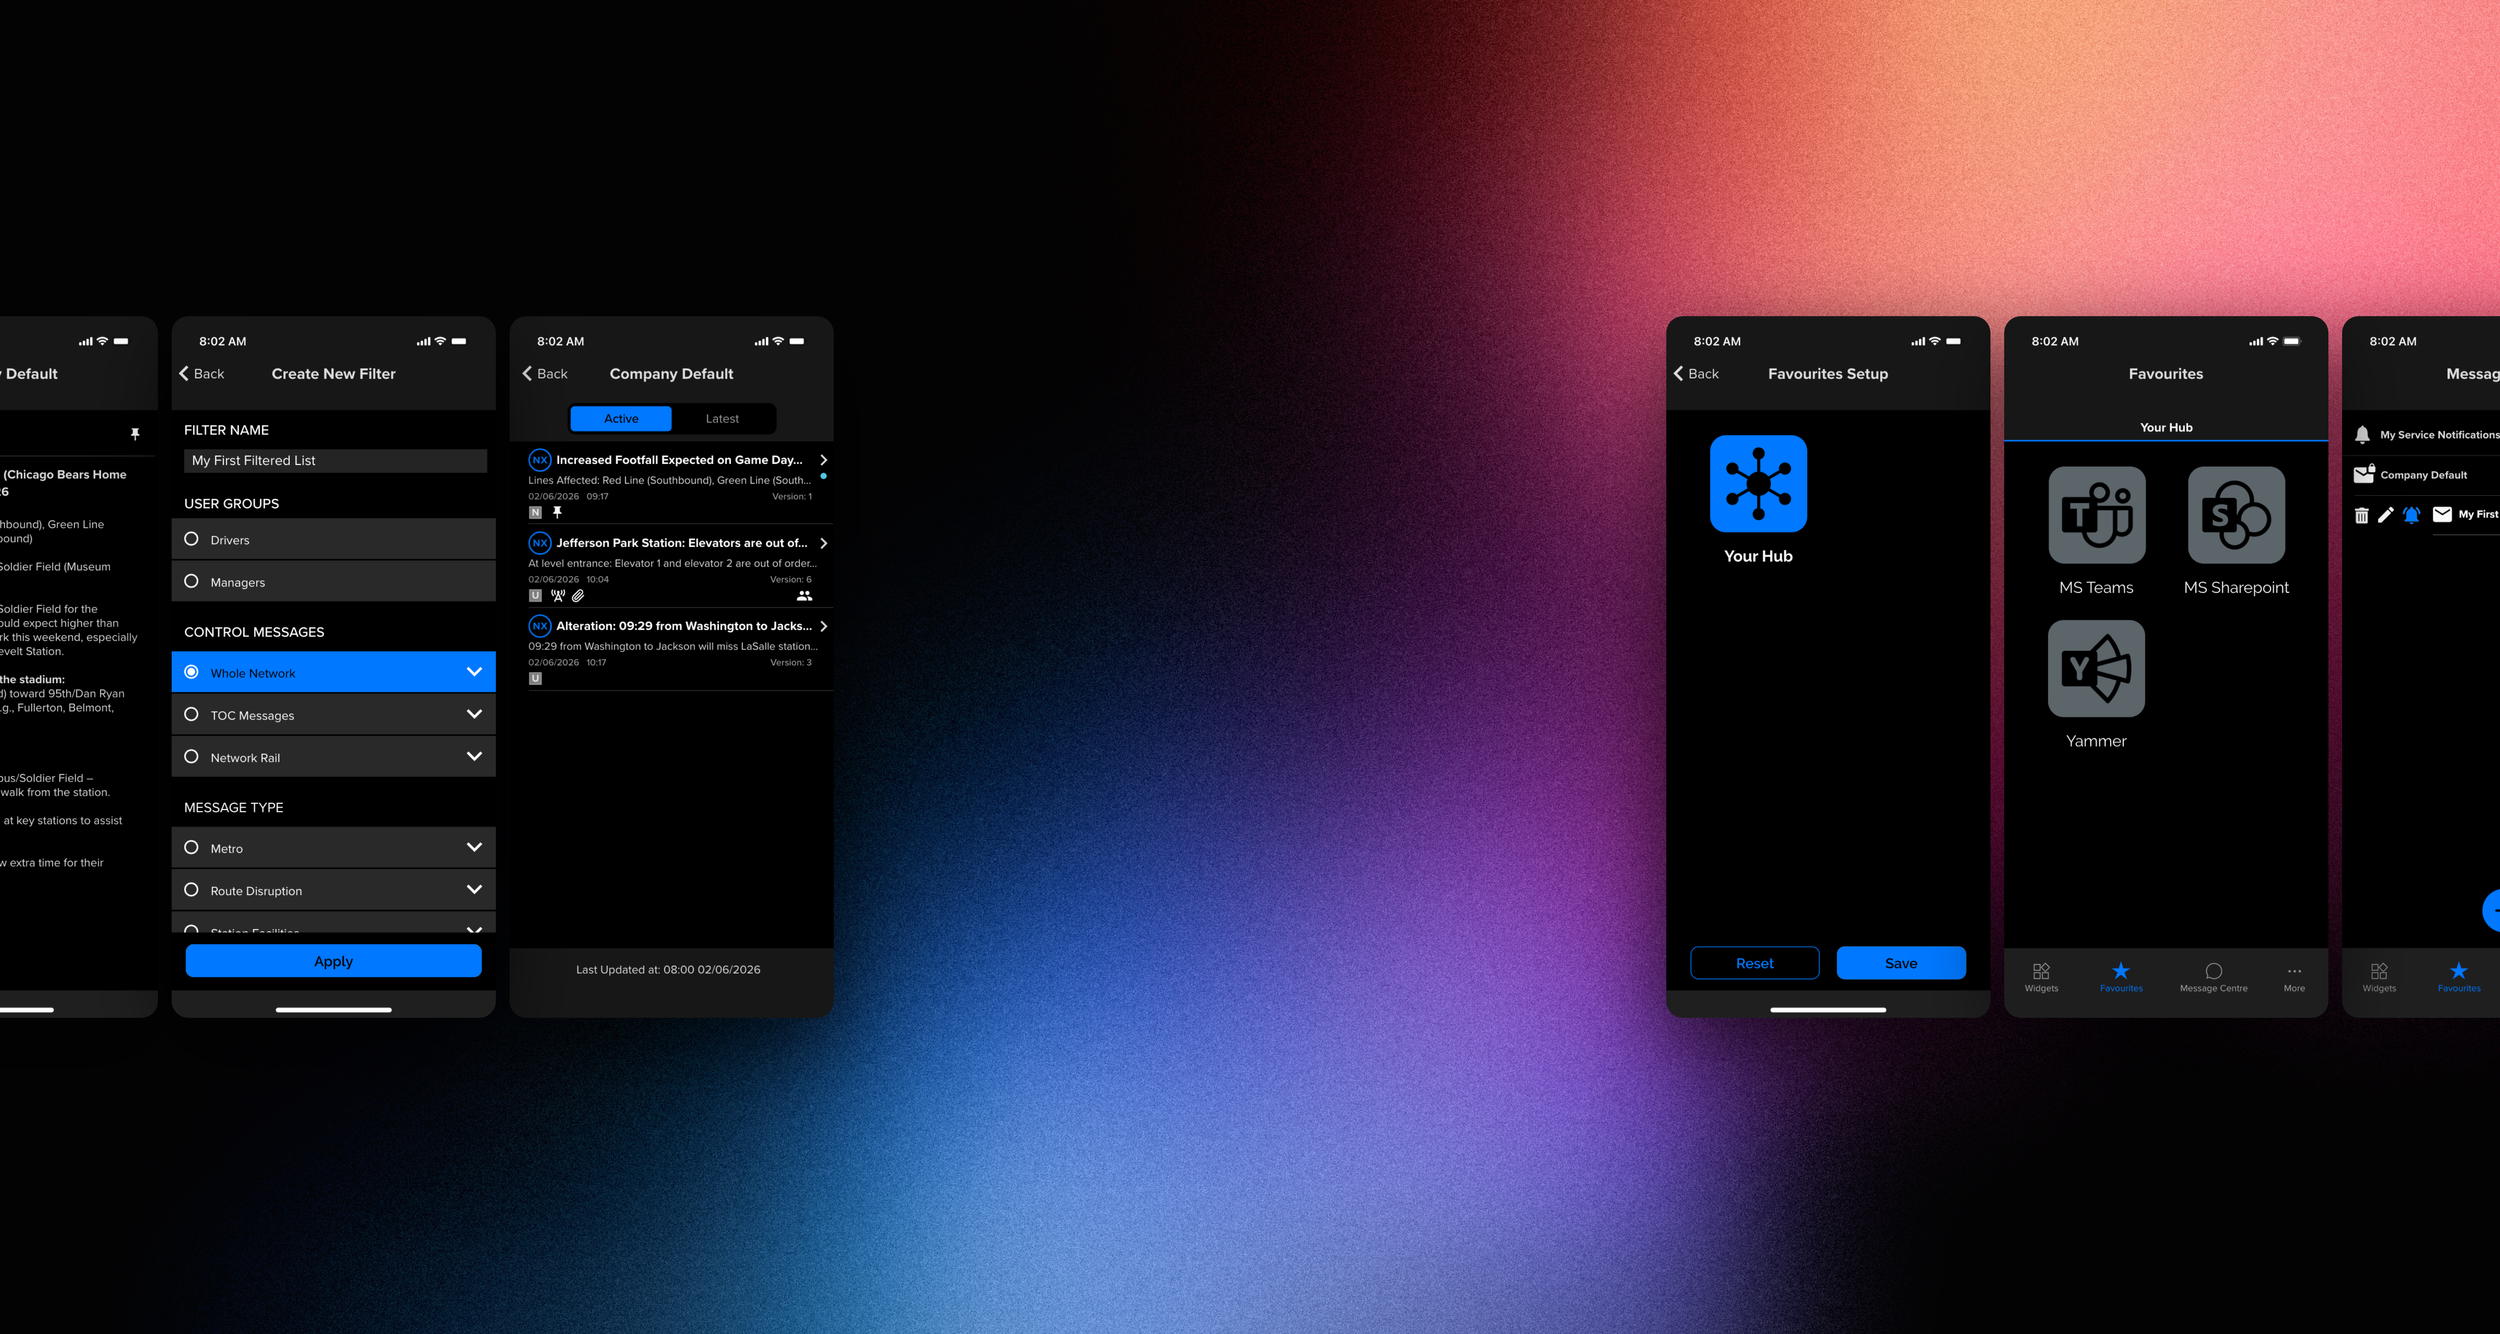
Task: Click the trash icon beside My First filter
Action: click(2361, 515)
